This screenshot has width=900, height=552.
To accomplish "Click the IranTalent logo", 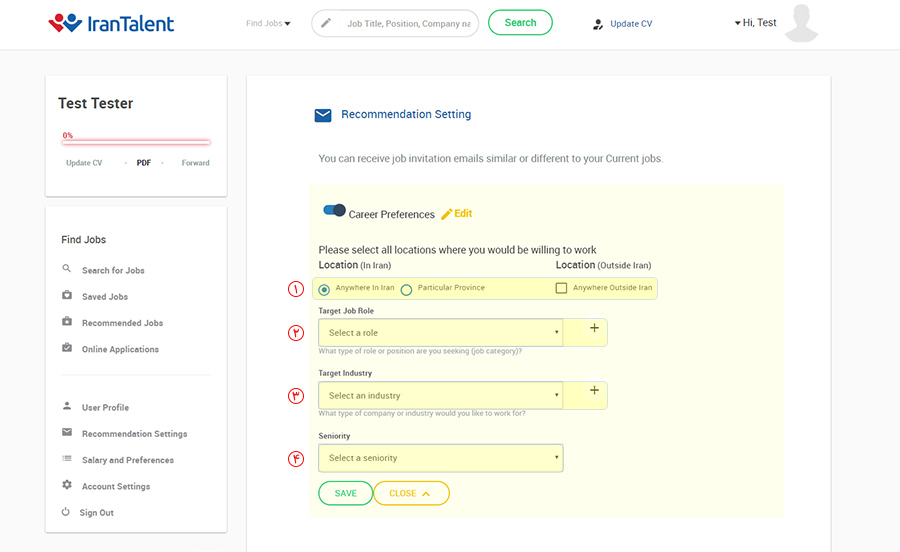I will click(111, 23).
